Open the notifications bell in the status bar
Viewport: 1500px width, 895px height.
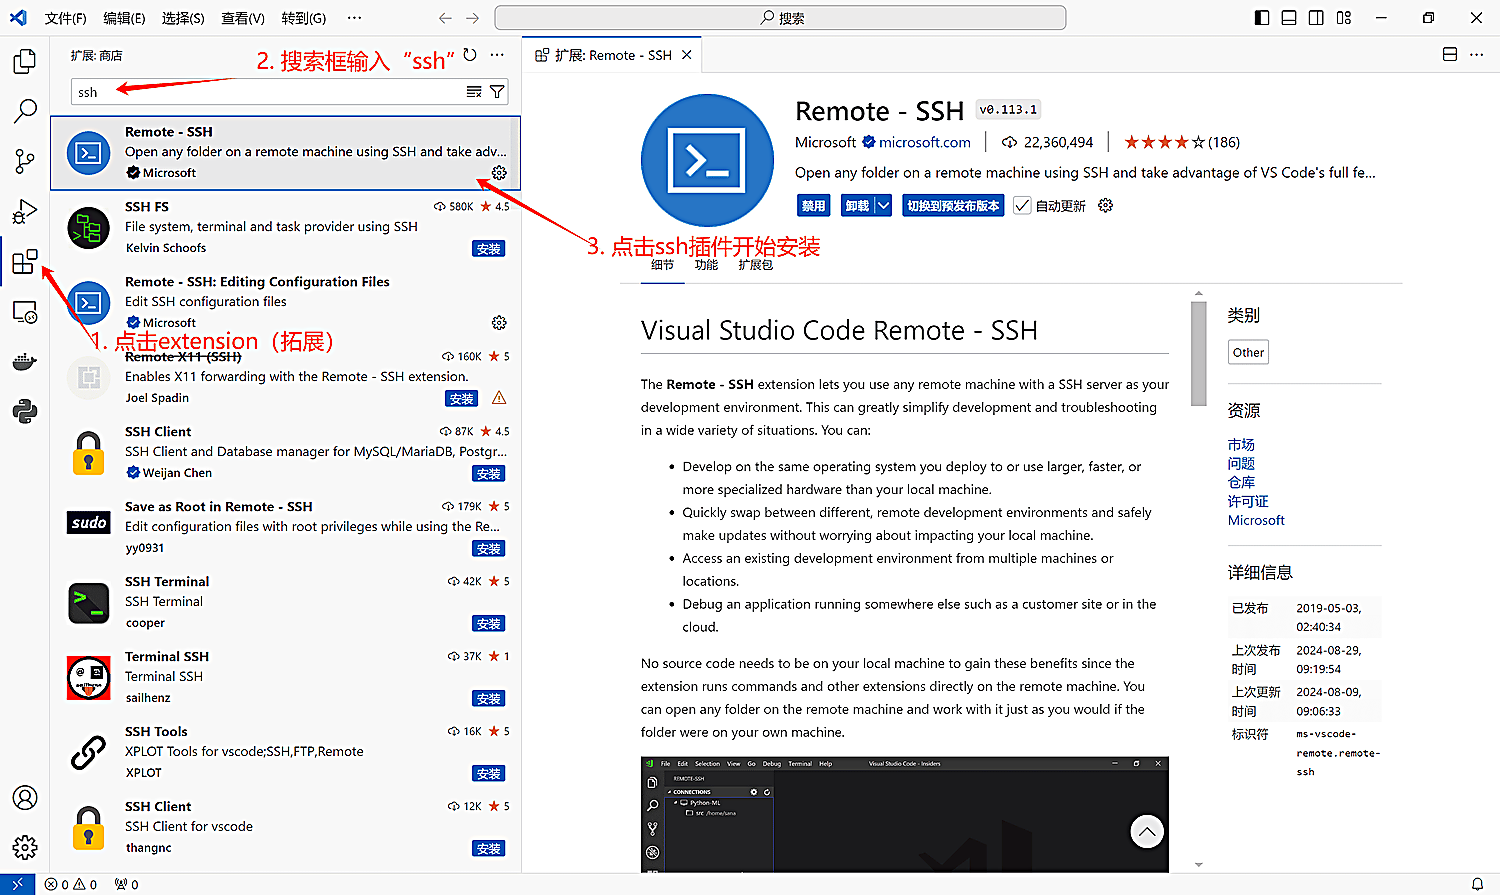pos(1477,884)
